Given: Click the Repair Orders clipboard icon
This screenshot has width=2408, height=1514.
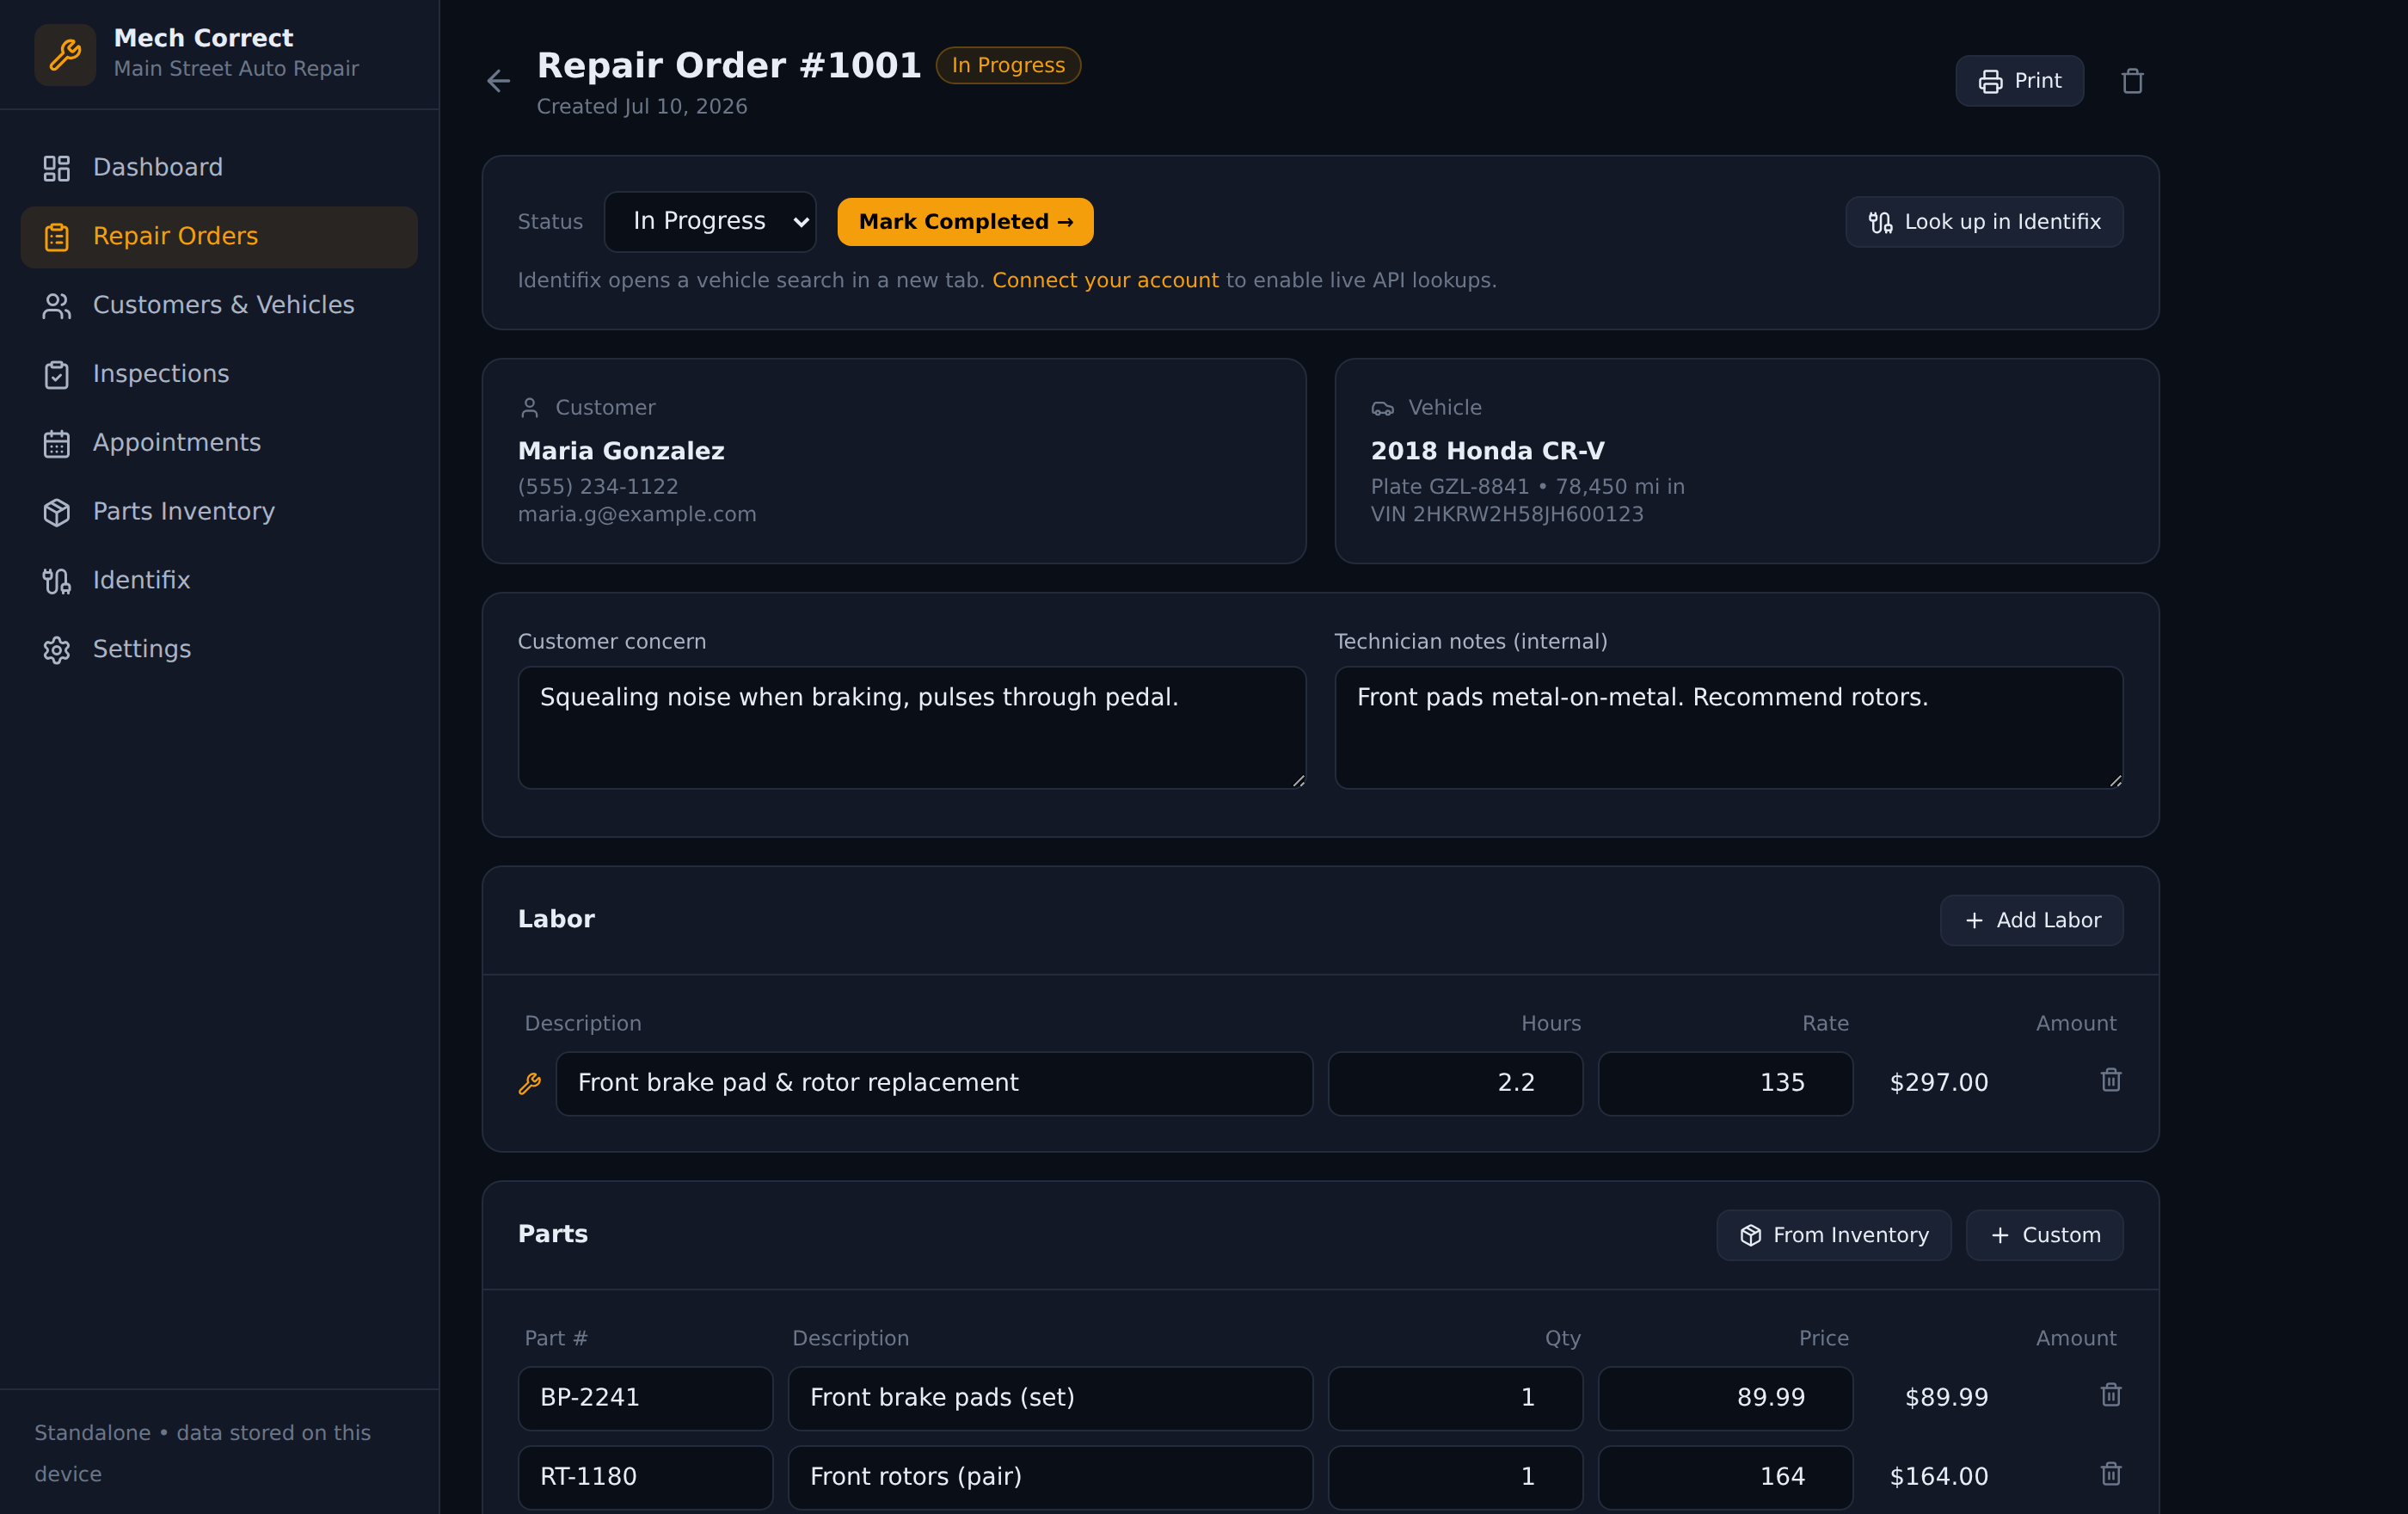Looking at the screenshot, I should pyautogui.click(x=57, y=237).
